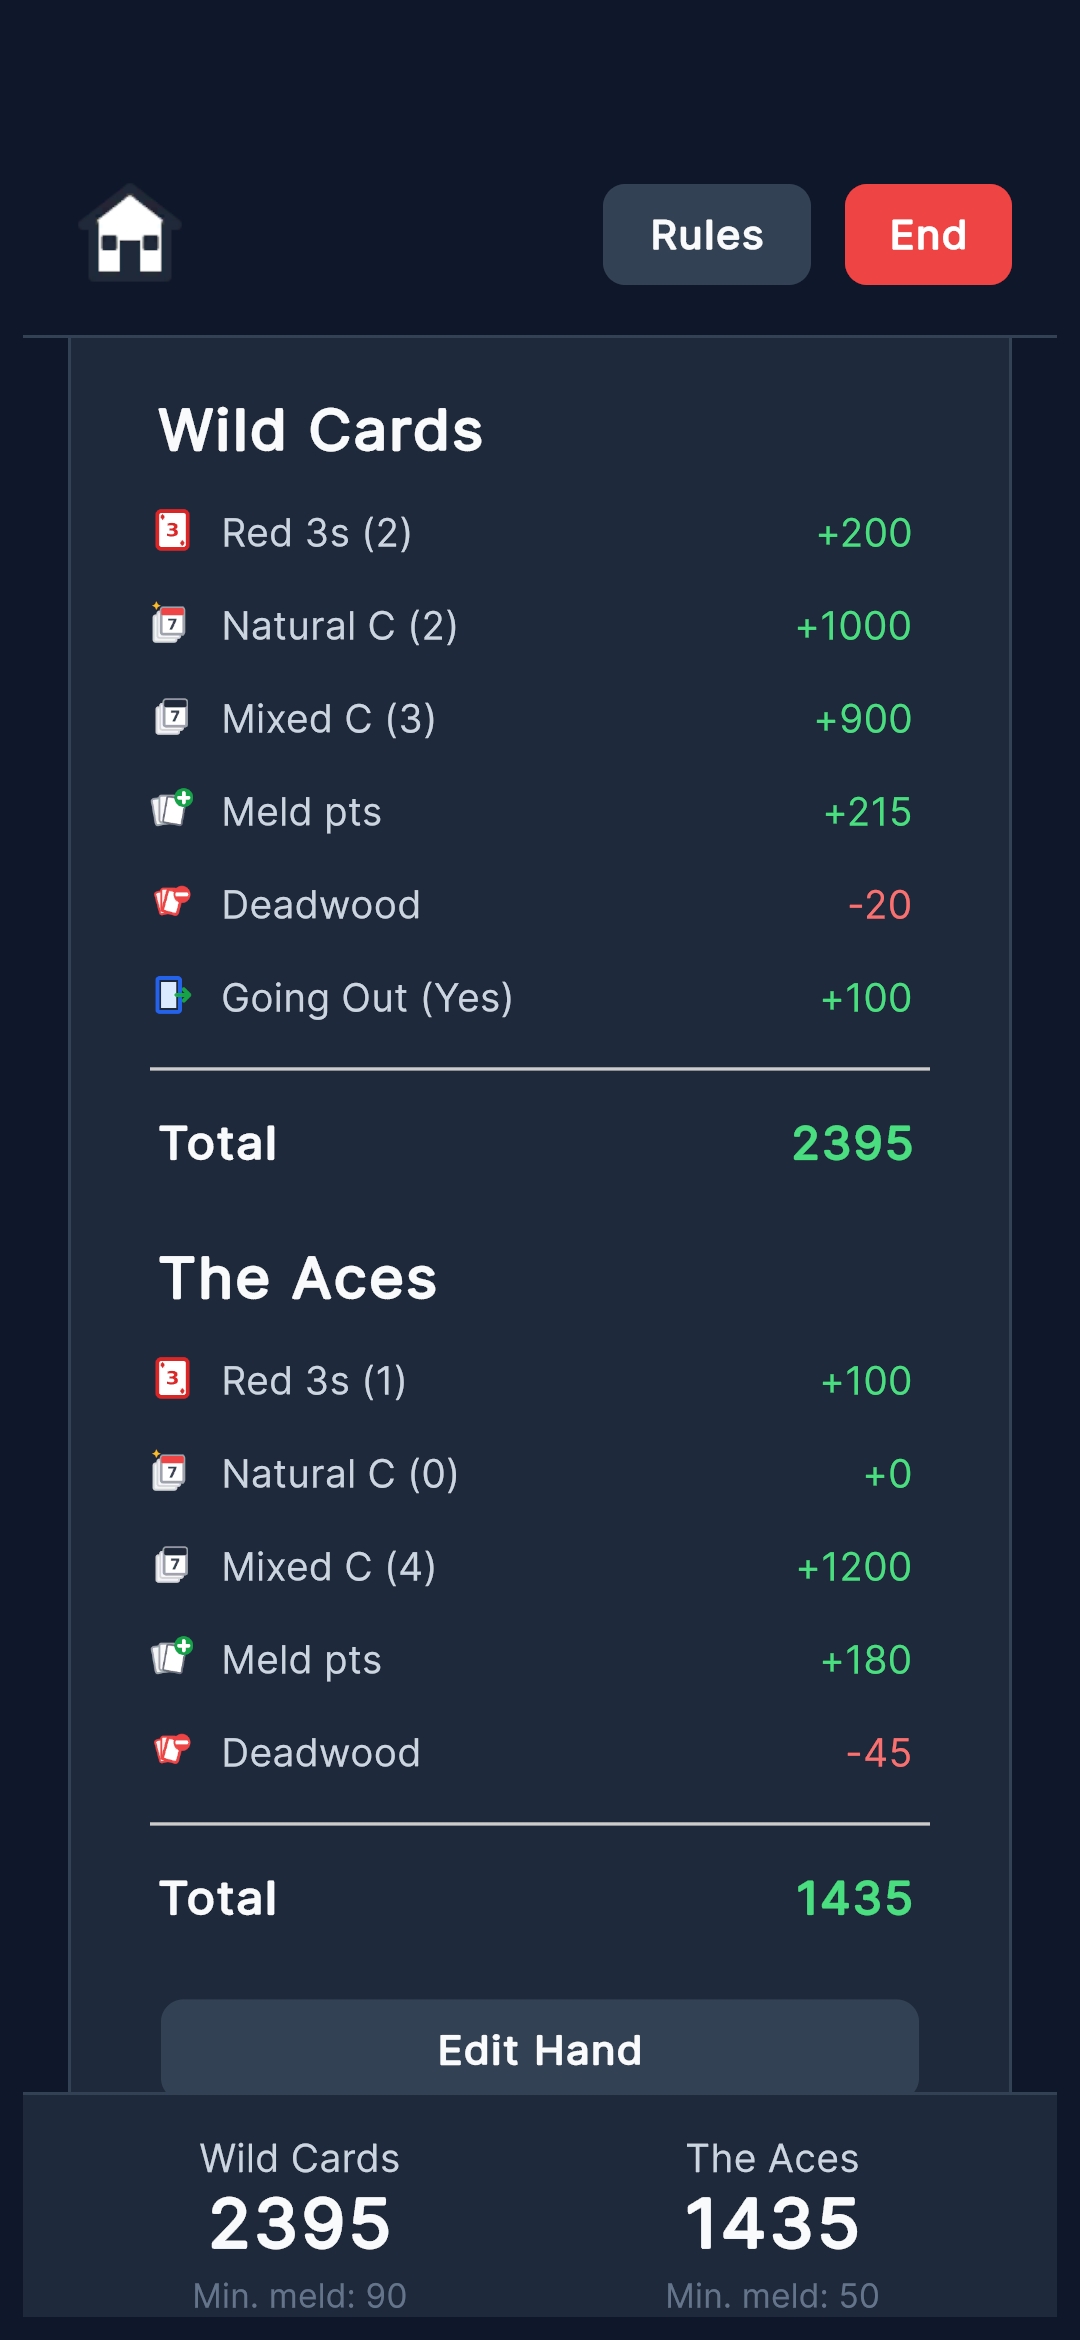1080x2340 pixels.
Task: Click The Aces Mixed Canasta icon
Action: coord(172,1565)
